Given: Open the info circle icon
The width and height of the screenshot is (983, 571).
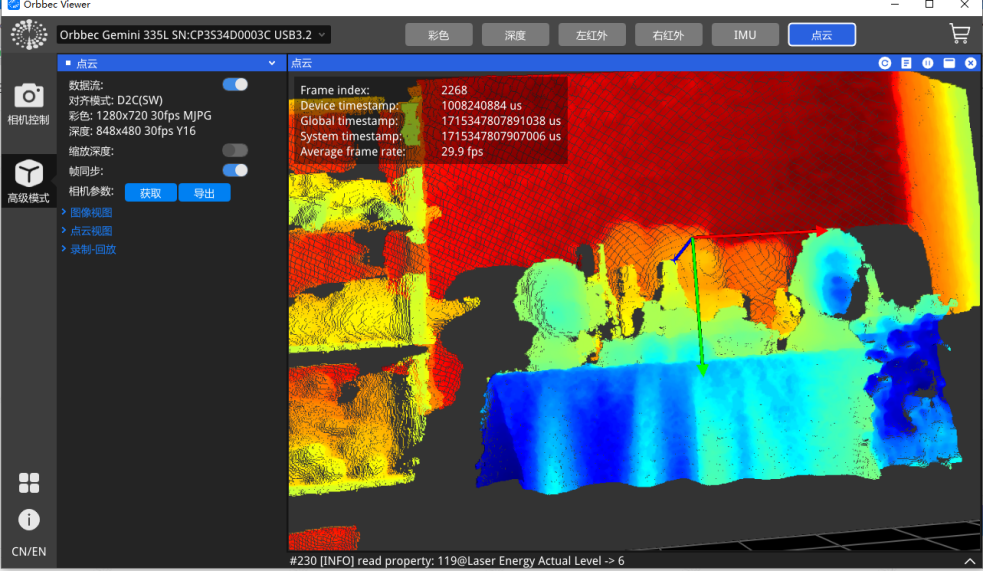Looking at the screenshot, I should pyautogui.click(x=29, y=519).
